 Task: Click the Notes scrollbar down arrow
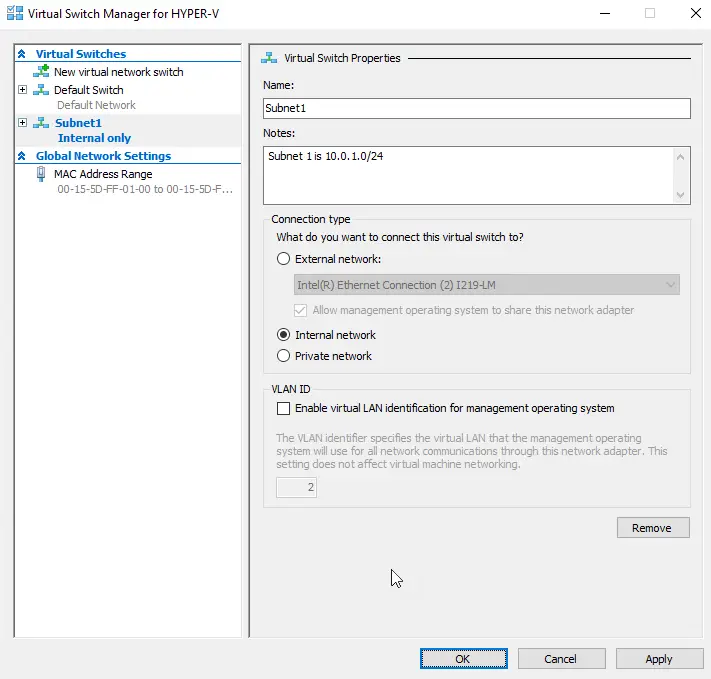pos(680,195)
